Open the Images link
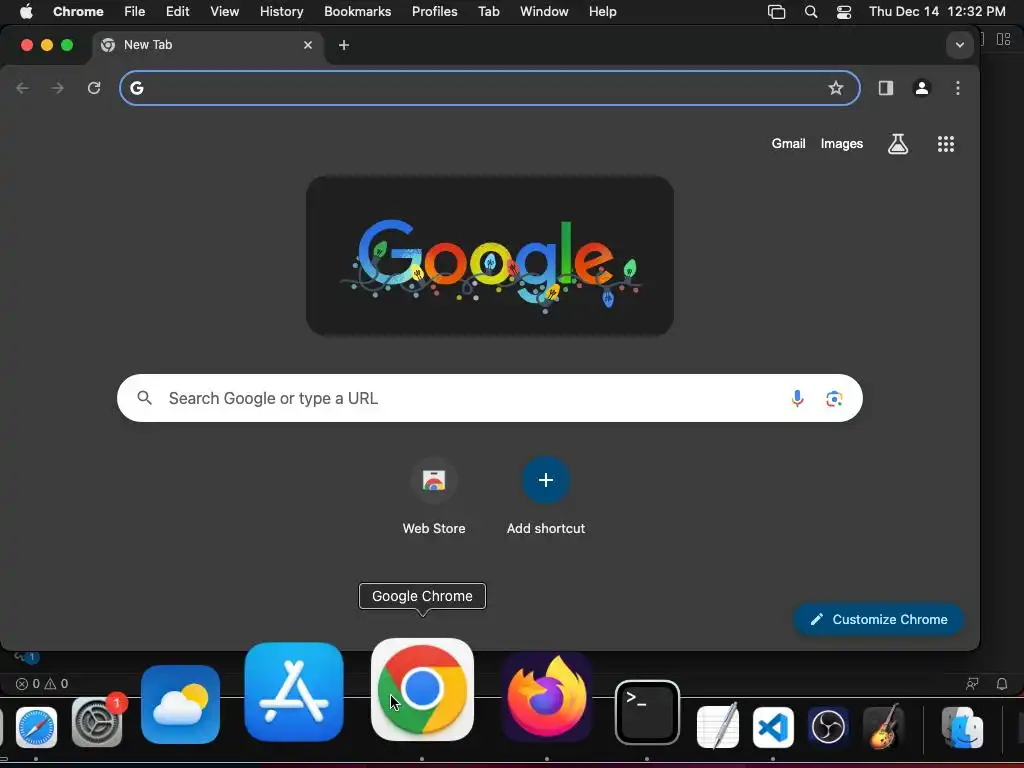The height and width of the screenshot is (768, 1024). [x=842, y=144]
